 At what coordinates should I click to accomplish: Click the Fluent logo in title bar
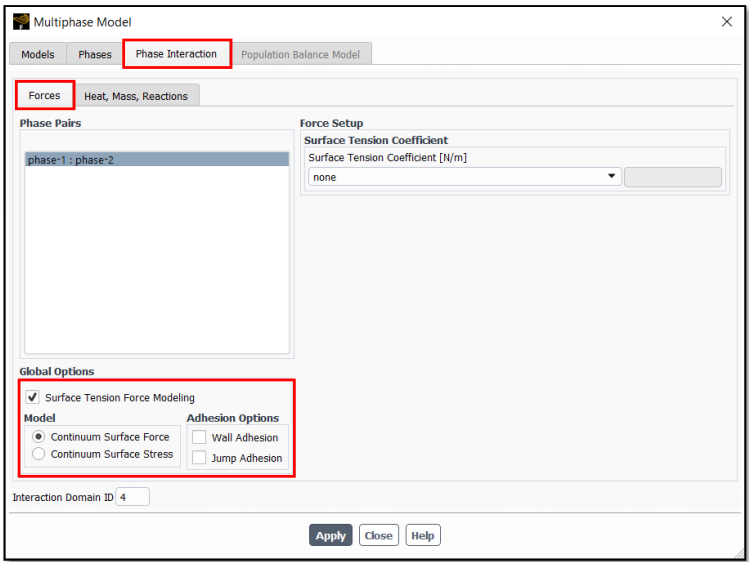click(x=21, y=22)
